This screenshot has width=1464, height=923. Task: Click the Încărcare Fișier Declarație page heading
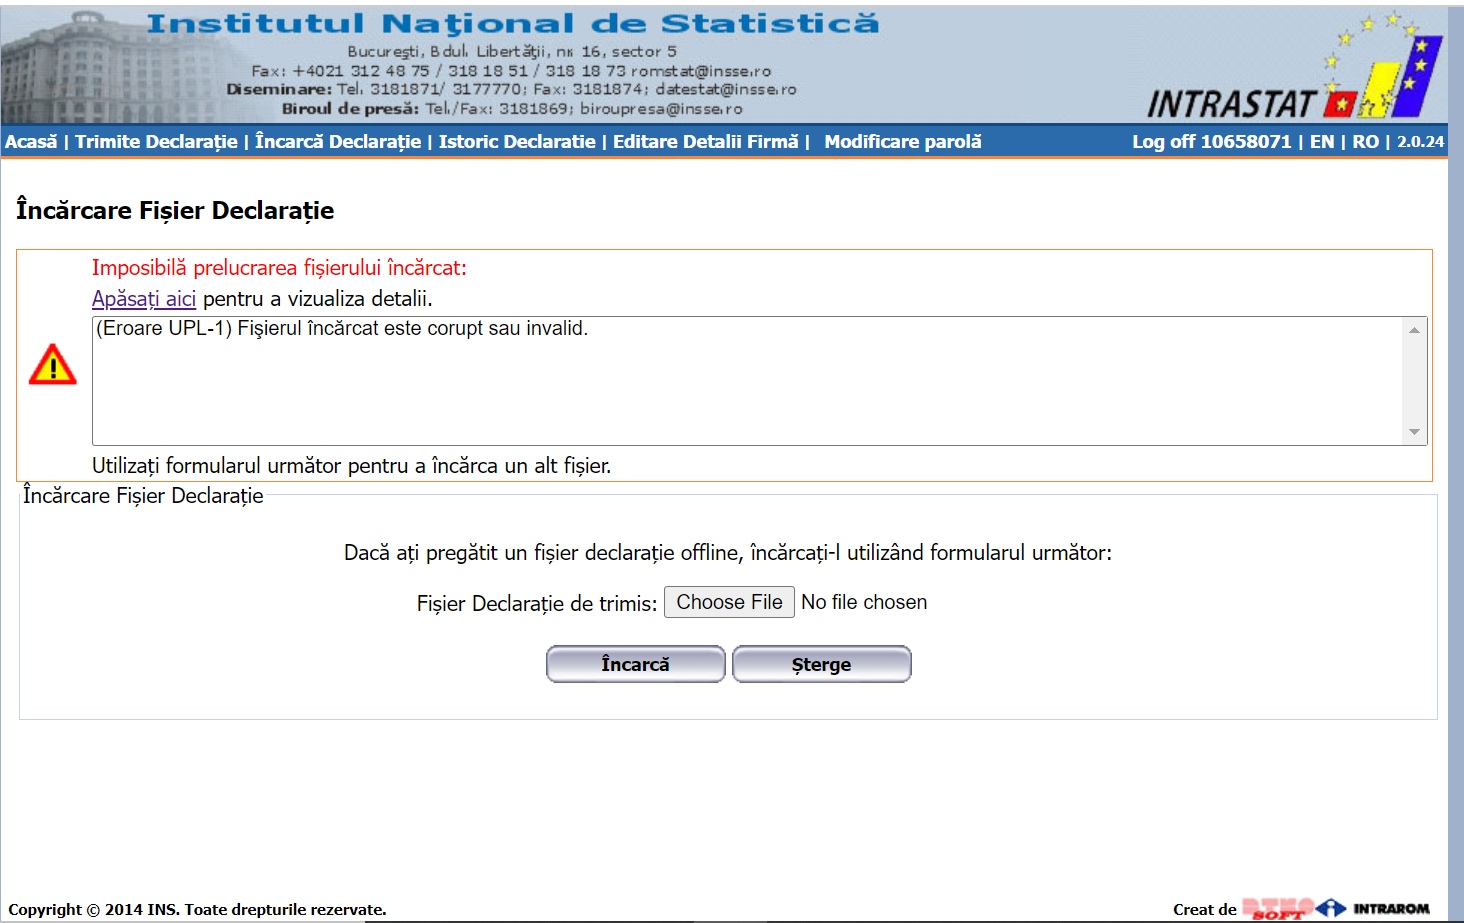coord(175,210)
